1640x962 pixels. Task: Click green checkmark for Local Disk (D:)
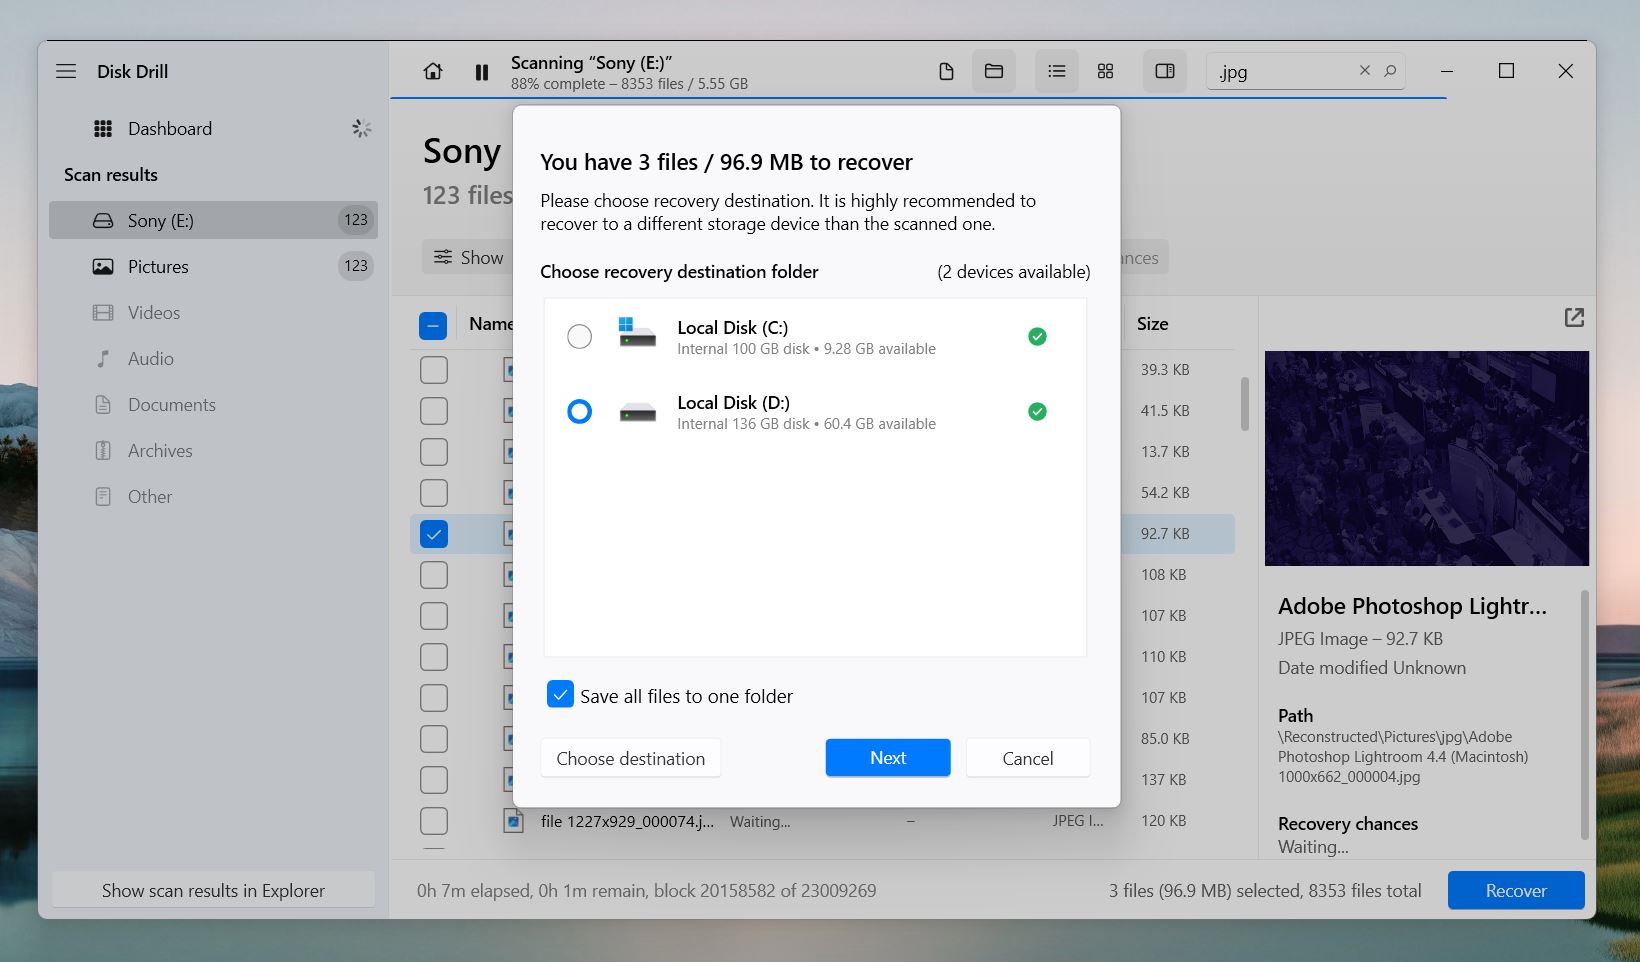[1037, 411]
